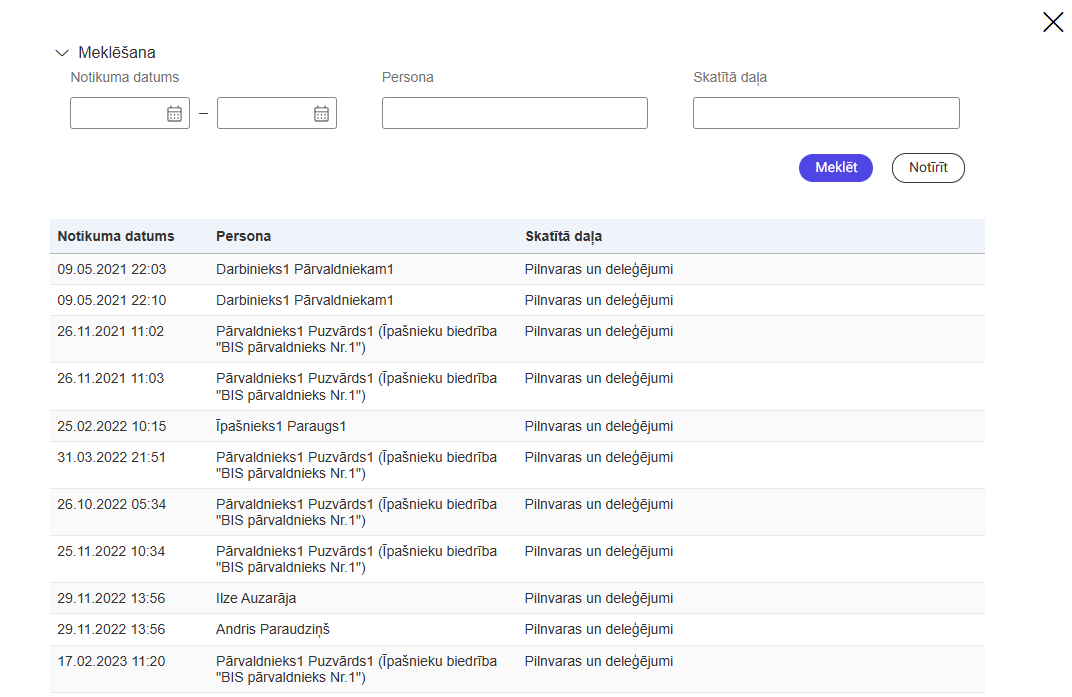
Task: Open calendar picker for start date
Action: coord(174,114)
